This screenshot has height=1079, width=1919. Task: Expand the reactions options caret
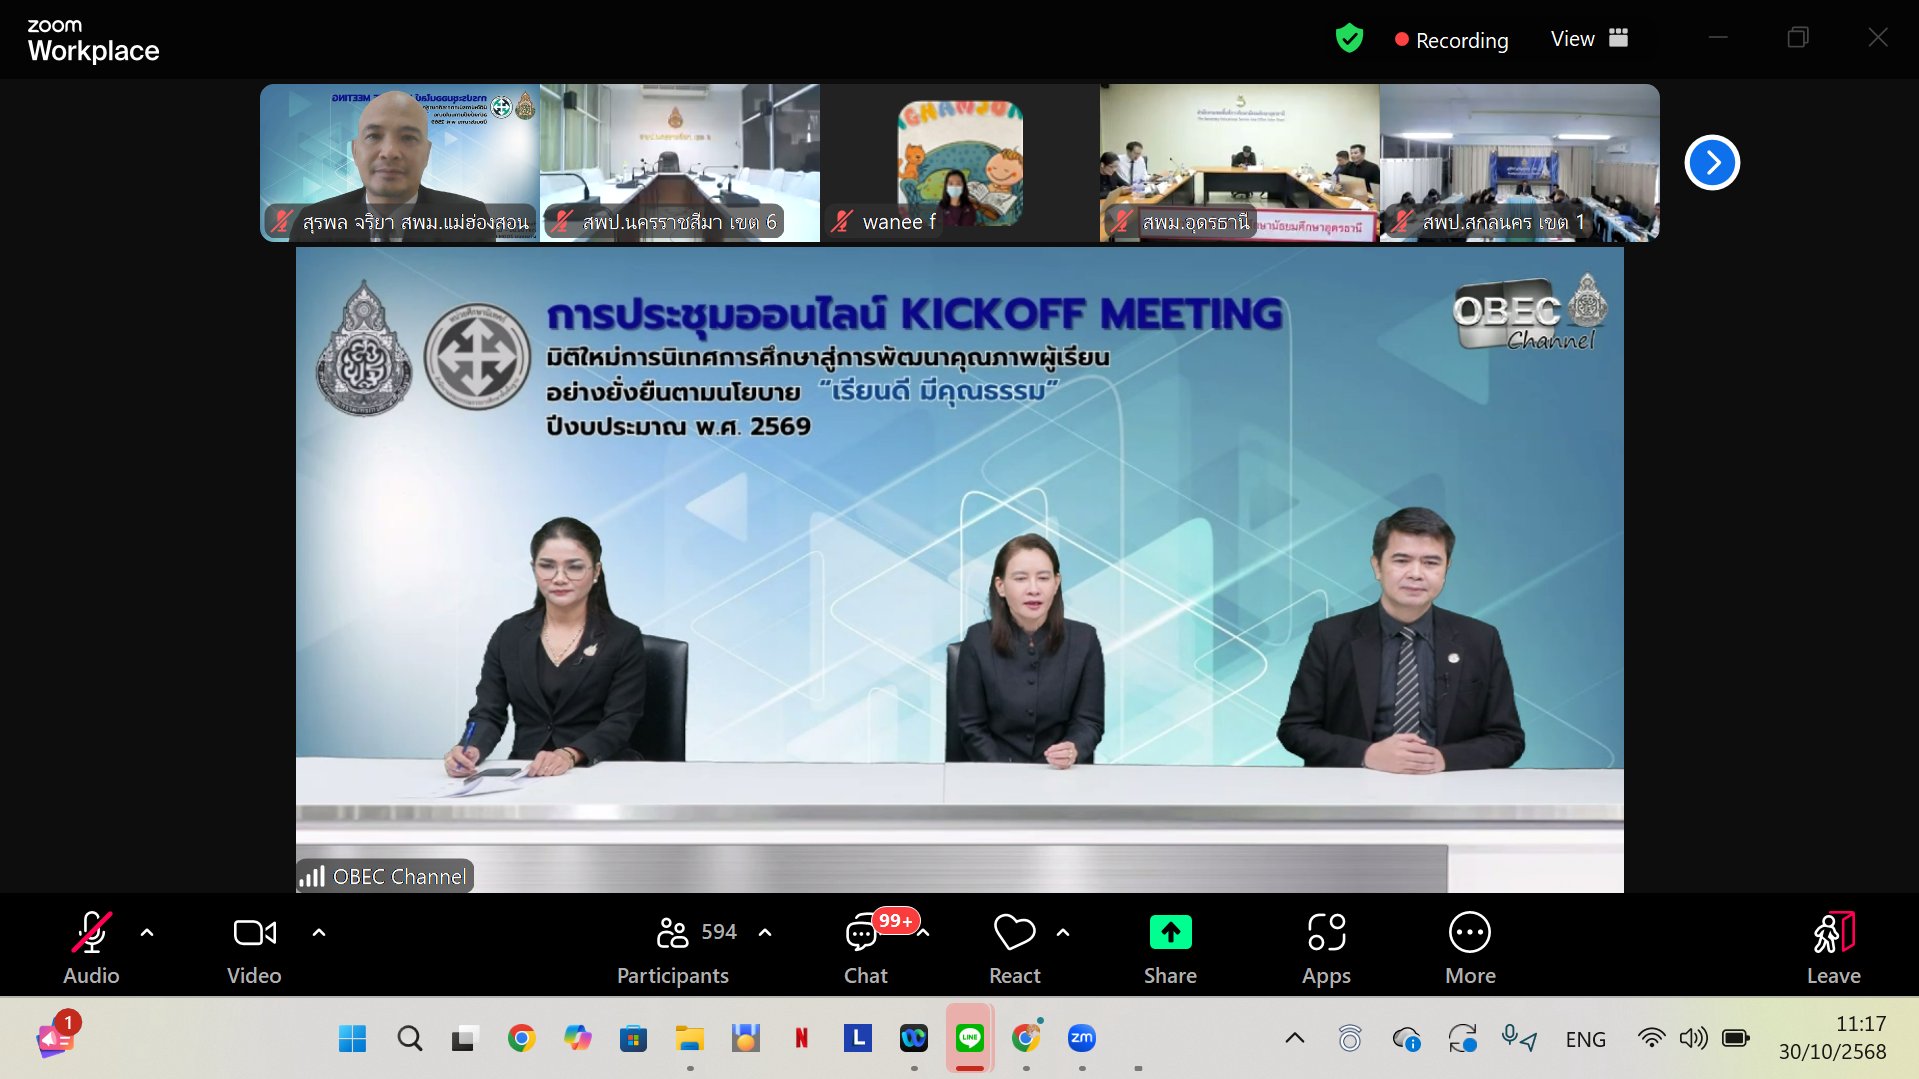[x=1063, y=932]
